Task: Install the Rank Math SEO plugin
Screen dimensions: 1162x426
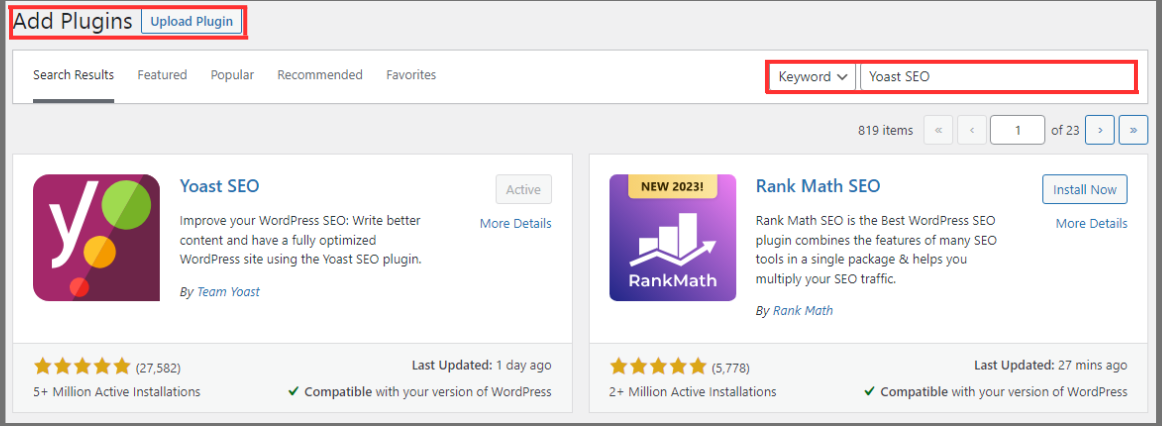Action: pos(1085,190)
